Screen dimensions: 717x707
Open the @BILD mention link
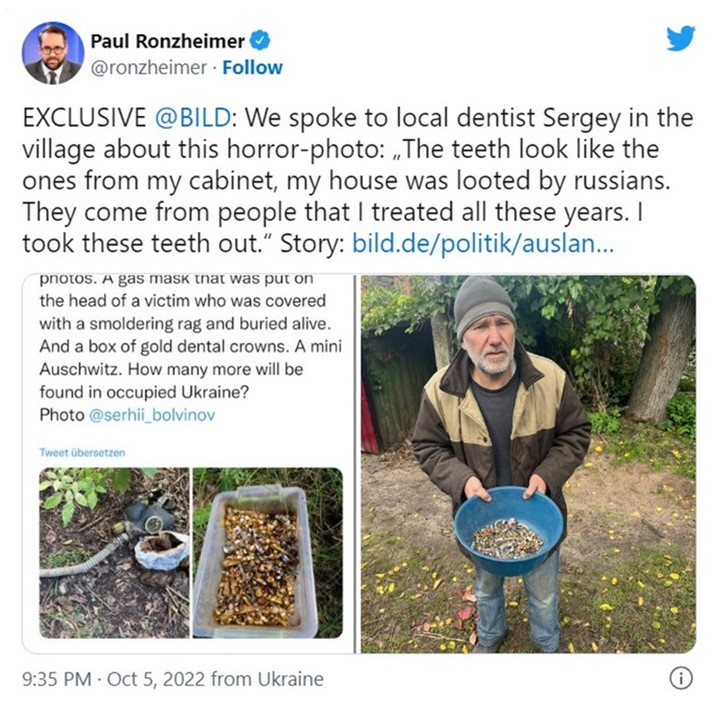point(193,118)
